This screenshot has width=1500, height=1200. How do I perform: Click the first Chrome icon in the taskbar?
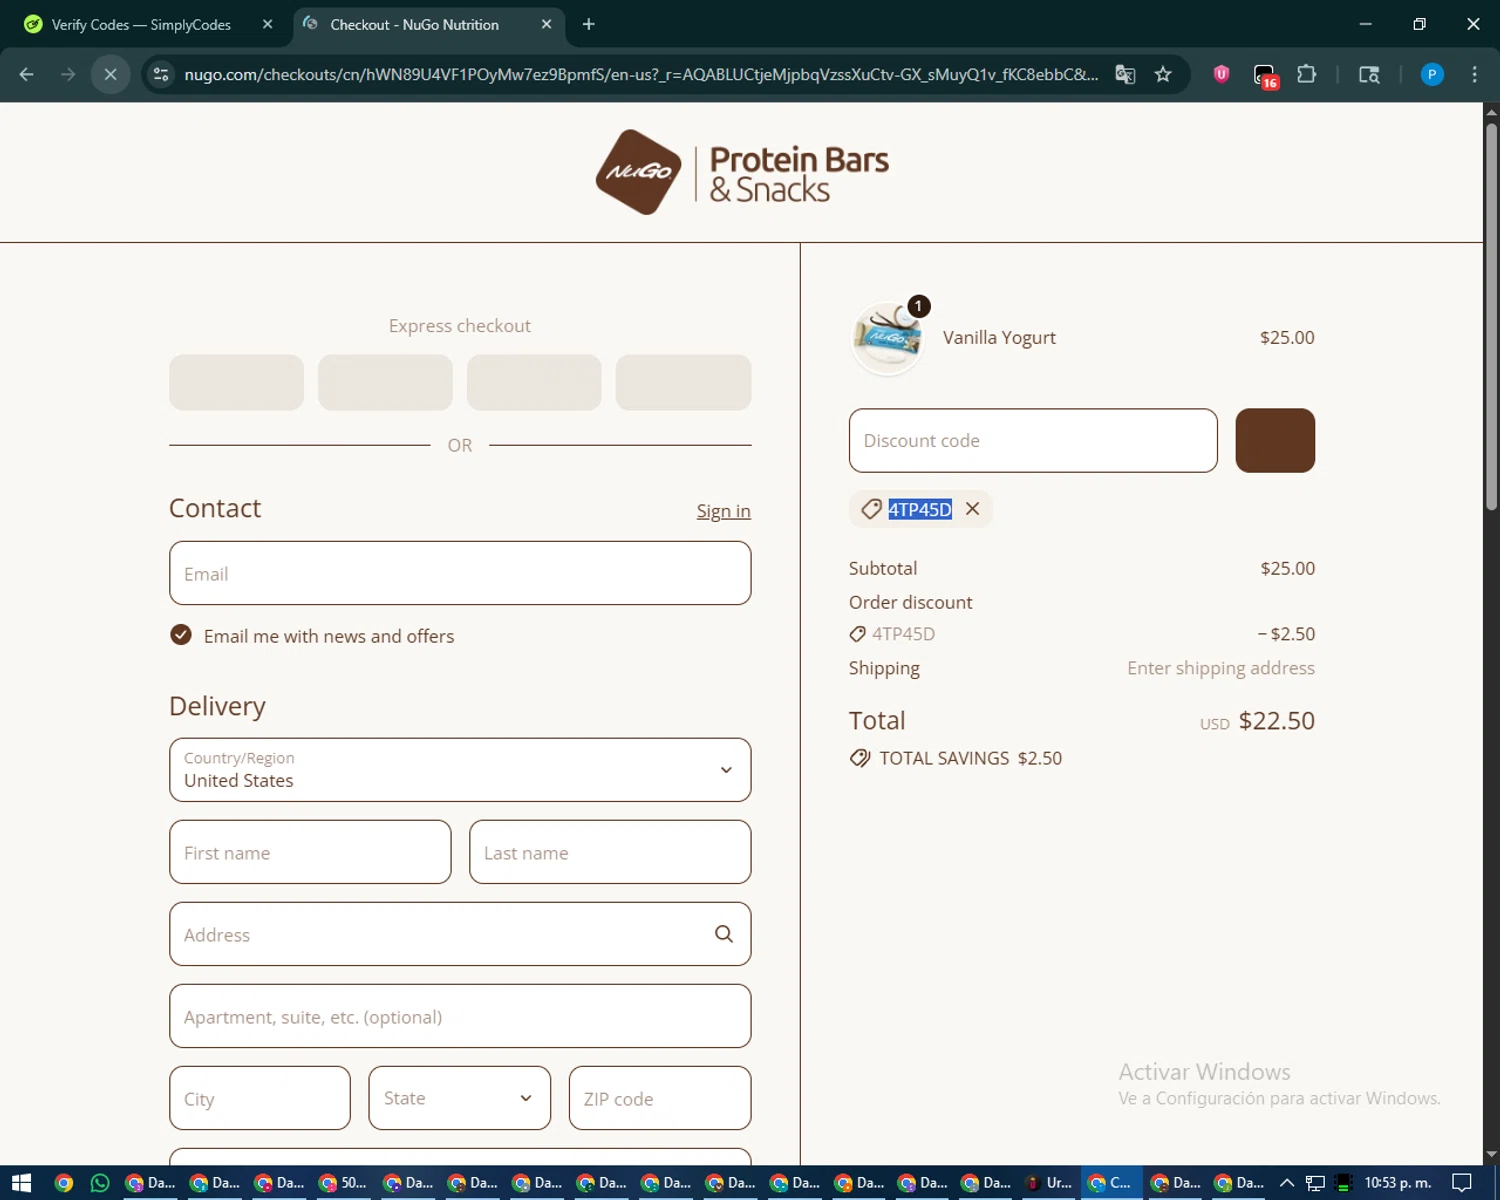click(x=64, y=1183)
